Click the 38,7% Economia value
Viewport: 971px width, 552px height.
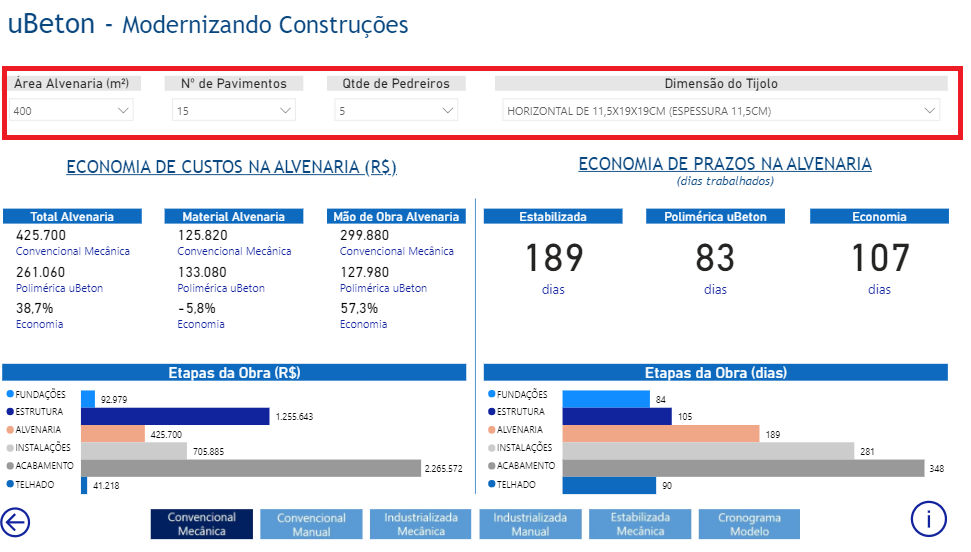coord(35,309)
